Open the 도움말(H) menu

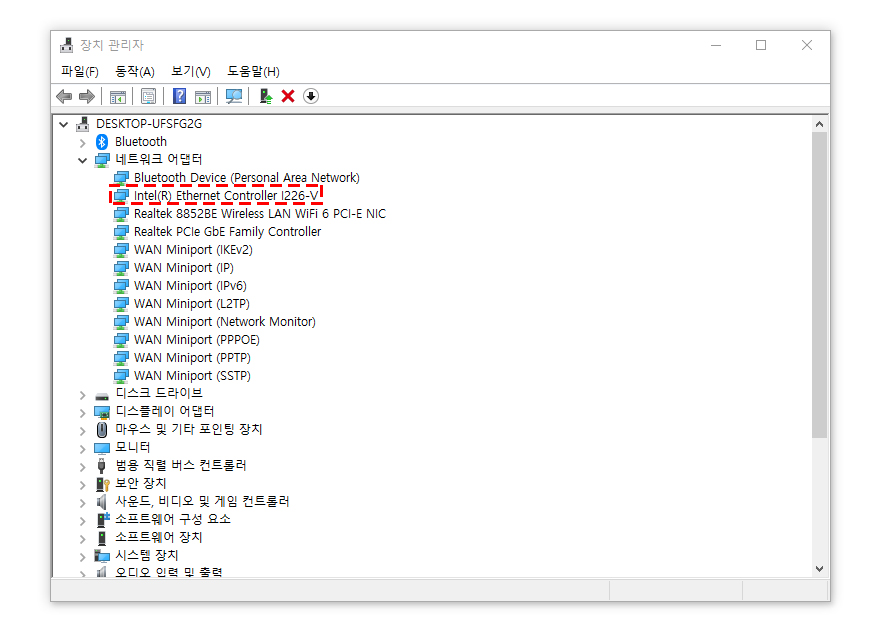tap(253, 71)
